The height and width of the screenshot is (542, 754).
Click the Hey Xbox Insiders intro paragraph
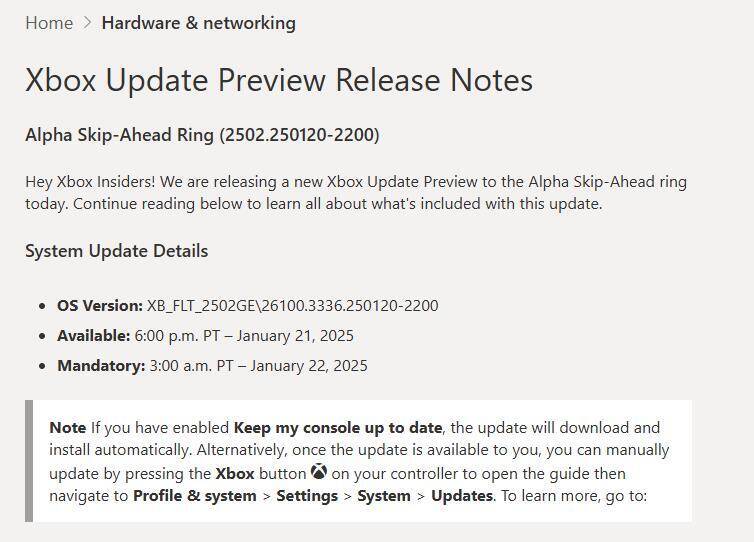(355, 193)
